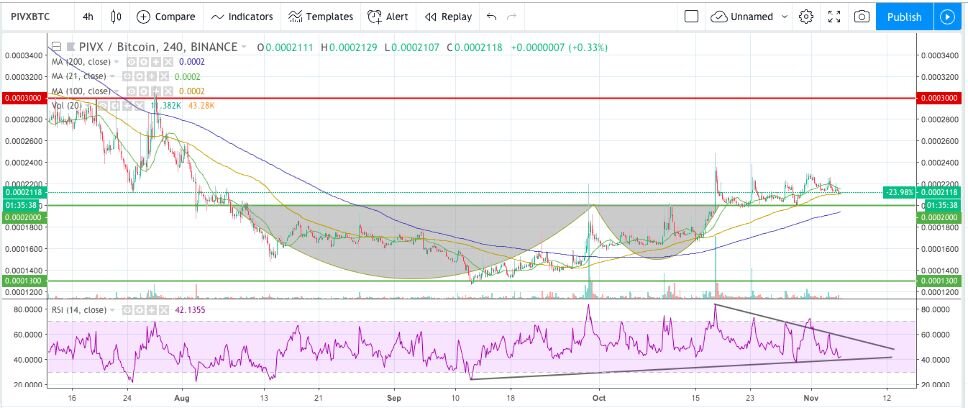The height and width of the screenshot is (408, 968).
Task: Select the green 0.0002000 price line label
Action: click(x=24, y=217)
